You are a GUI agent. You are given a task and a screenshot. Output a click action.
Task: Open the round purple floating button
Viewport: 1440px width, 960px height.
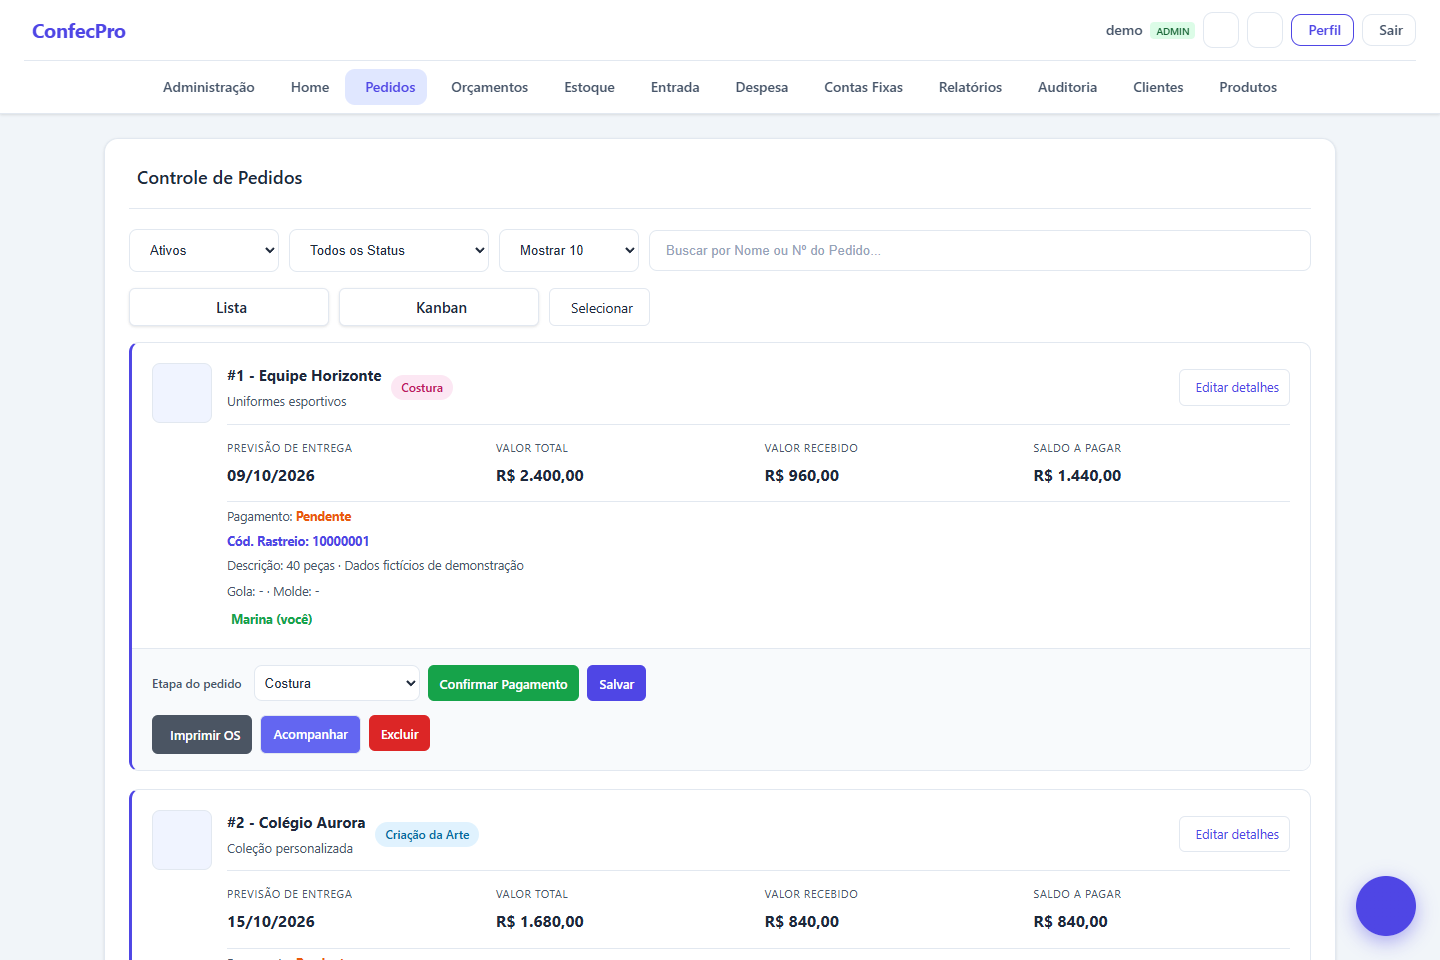[x=1386, y=906]
